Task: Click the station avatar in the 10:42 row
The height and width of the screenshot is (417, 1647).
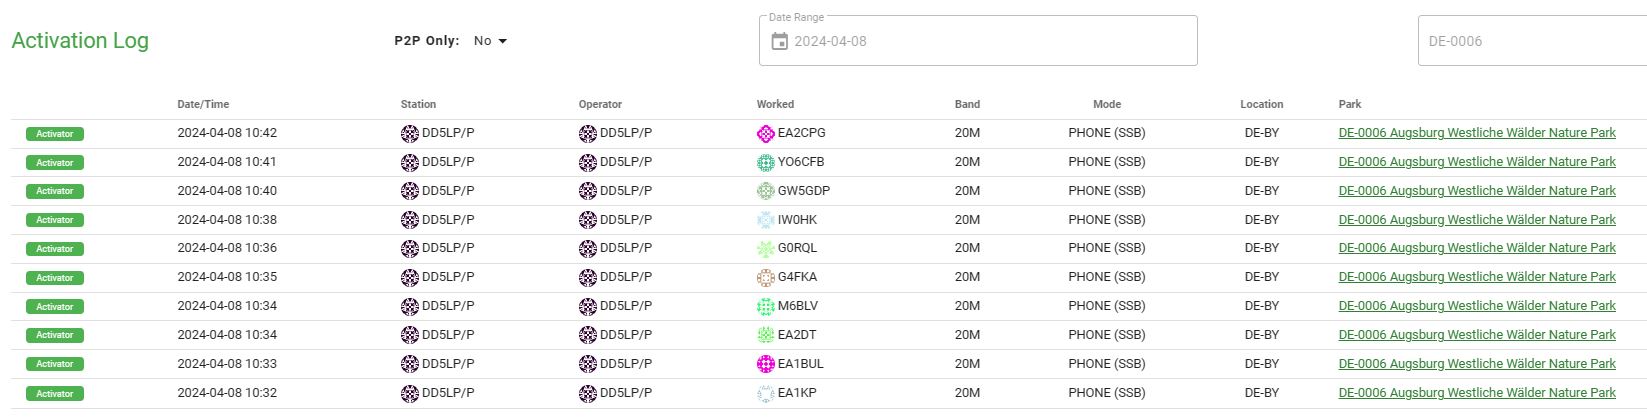Action: pos(409,134)
